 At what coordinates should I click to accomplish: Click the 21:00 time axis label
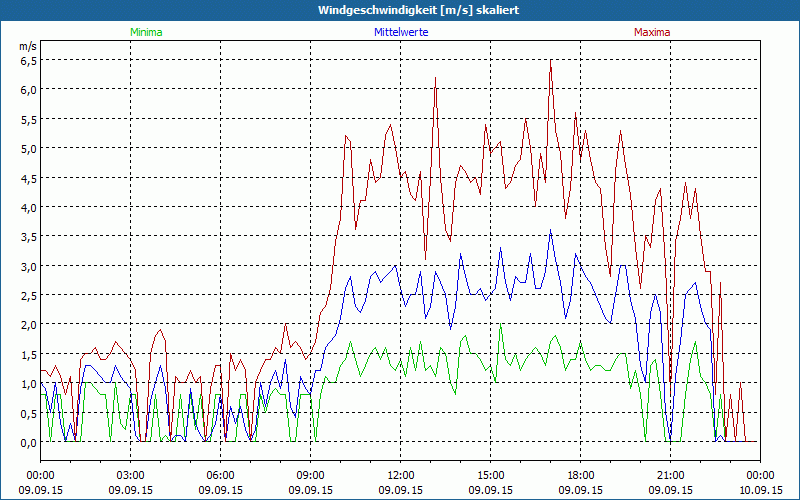pyautogui.click(x=670, y=476)
